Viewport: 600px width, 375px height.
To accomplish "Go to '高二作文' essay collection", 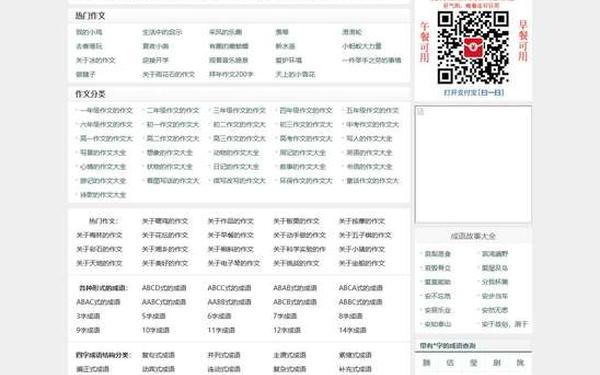I will (x=173, y=139).
